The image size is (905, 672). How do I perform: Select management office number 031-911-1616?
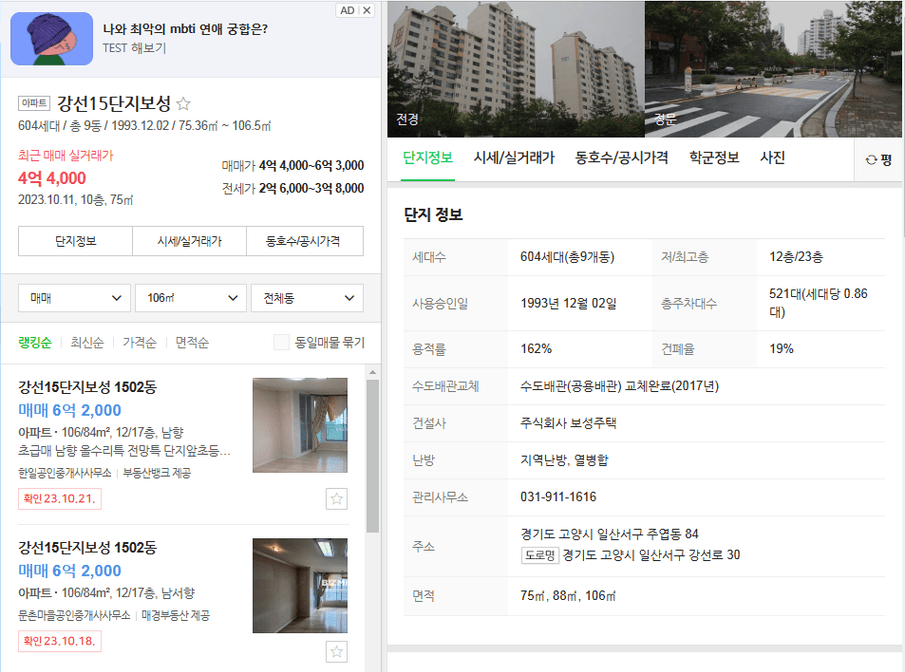558,497
